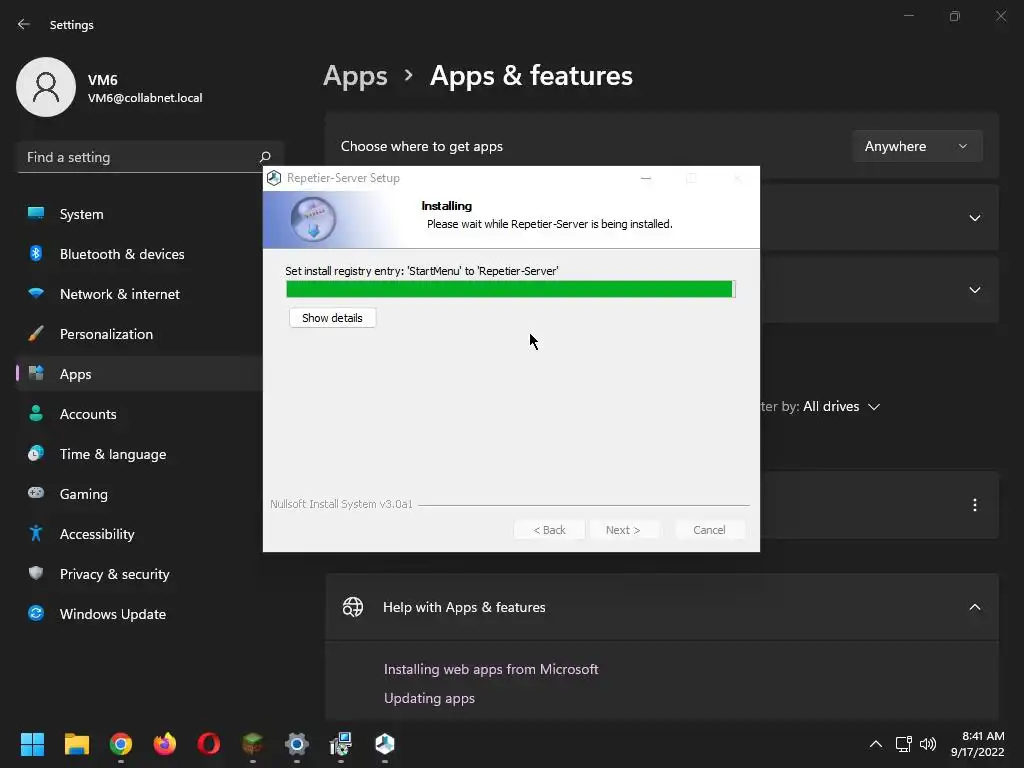The width and height of the screenshot is (1024, 768).
Task: Open Installing web apps from Microsoft link
Action: point(491,669)
